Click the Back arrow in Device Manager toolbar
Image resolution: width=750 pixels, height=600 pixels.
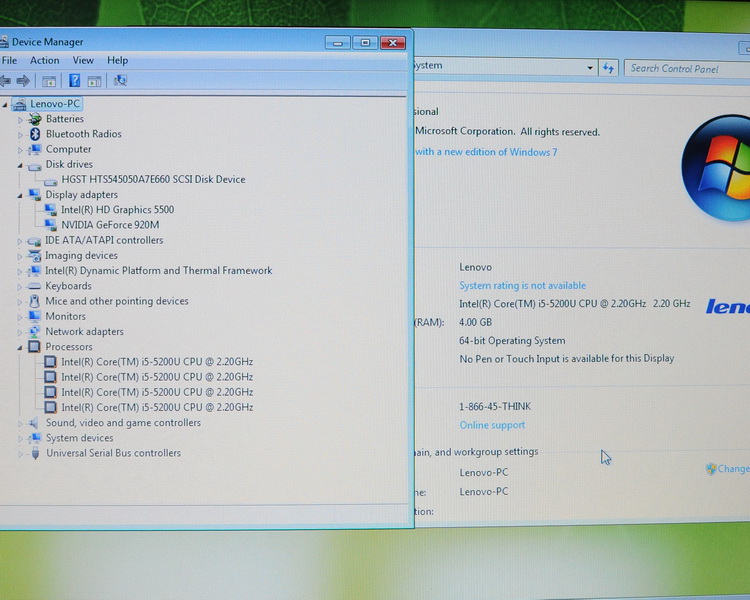(5, 81)
